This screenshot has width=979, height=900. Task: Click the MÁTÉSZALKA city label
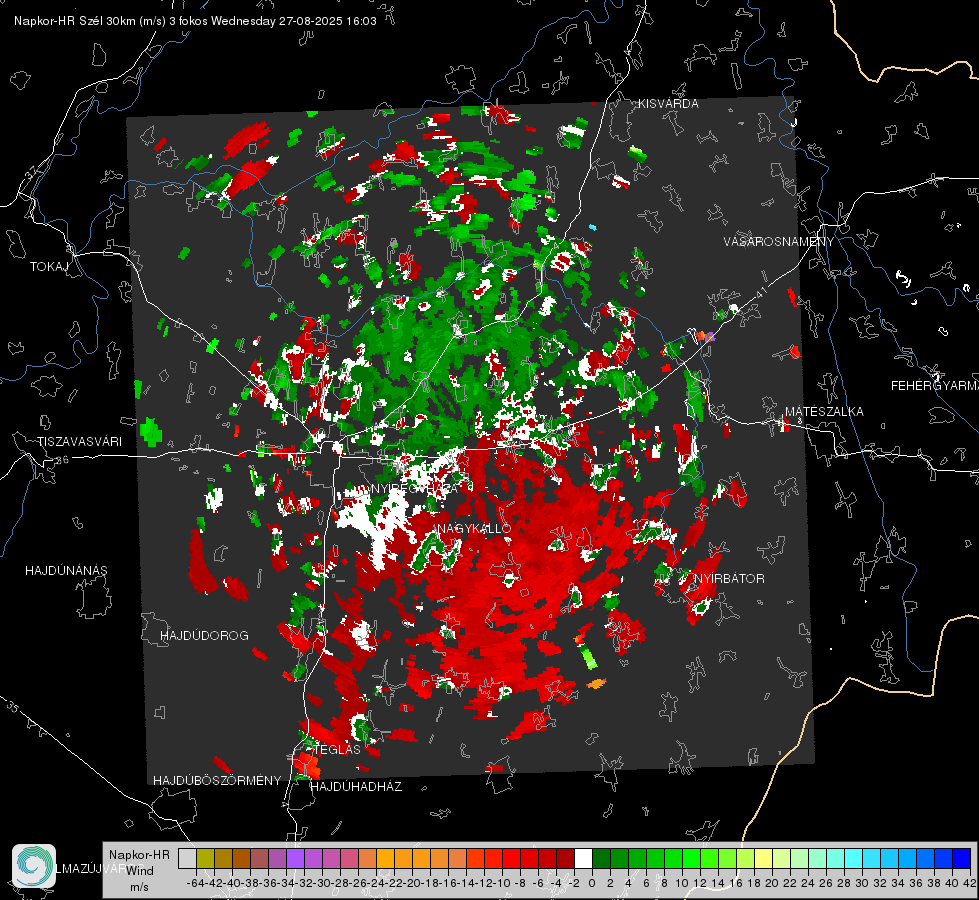point(824,411)
